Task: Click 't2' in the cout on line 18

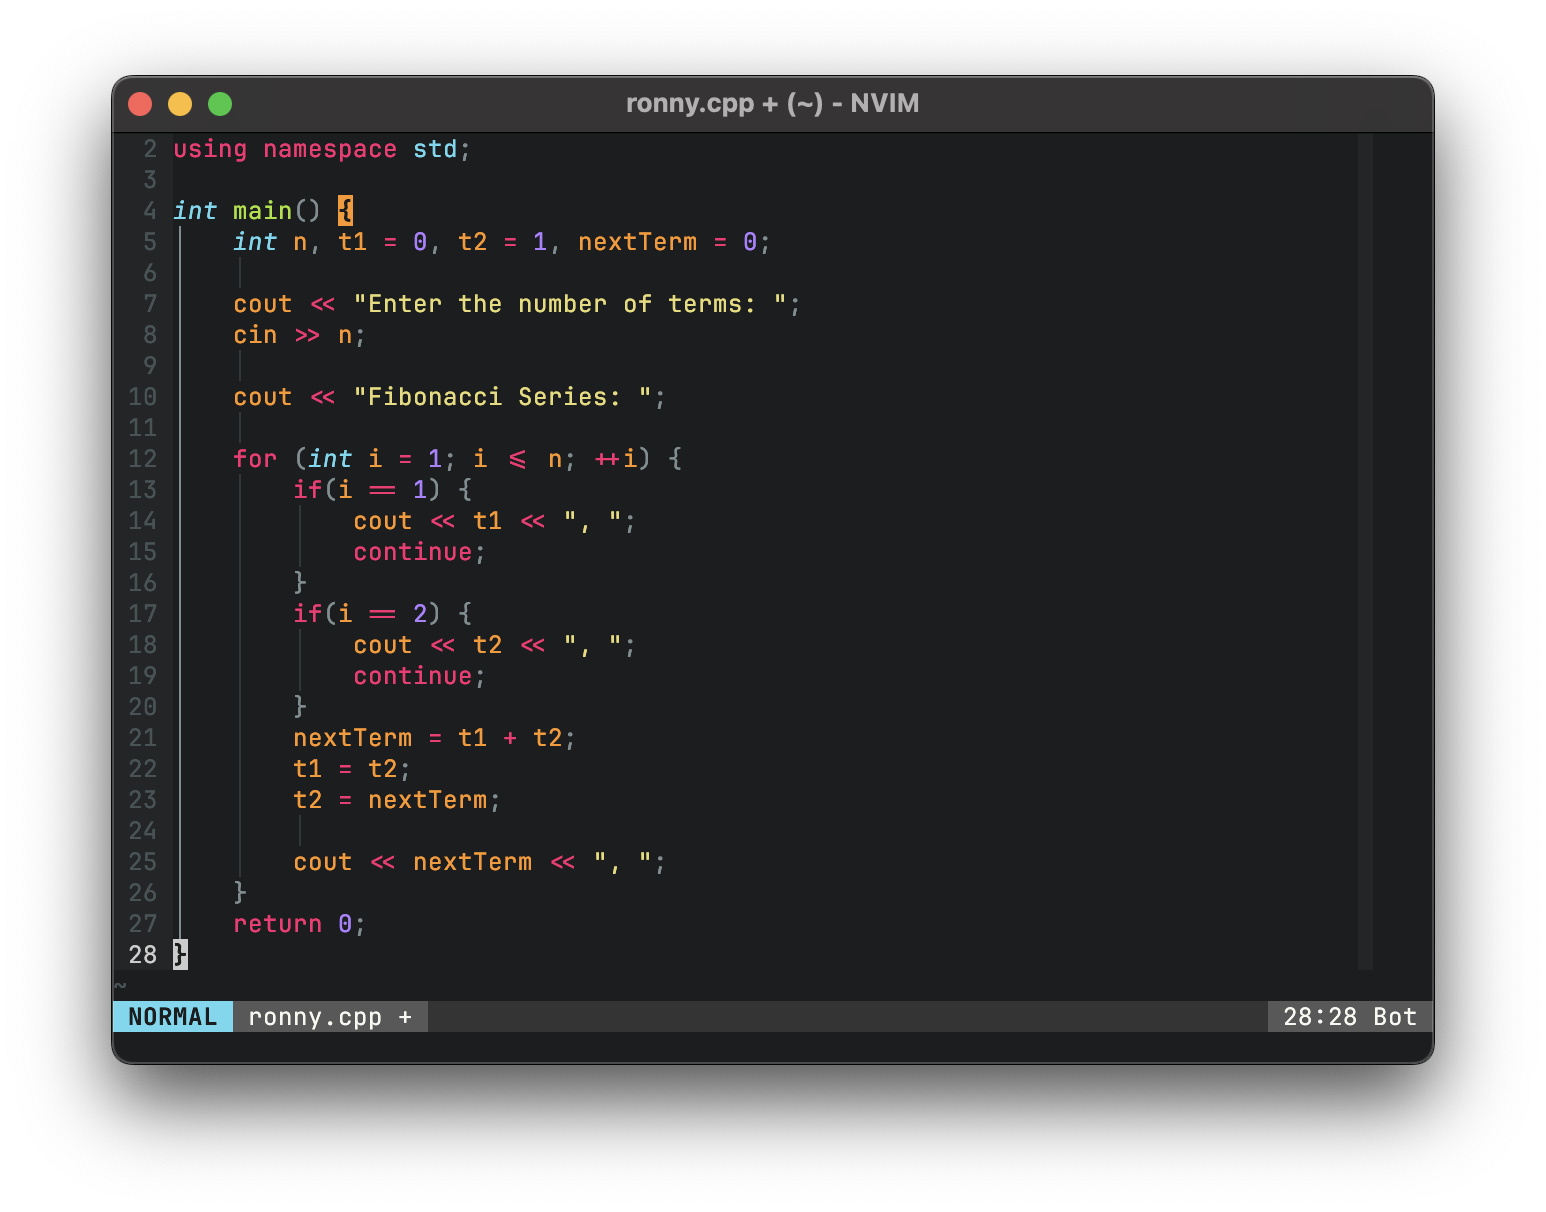Action: point(487,645)
